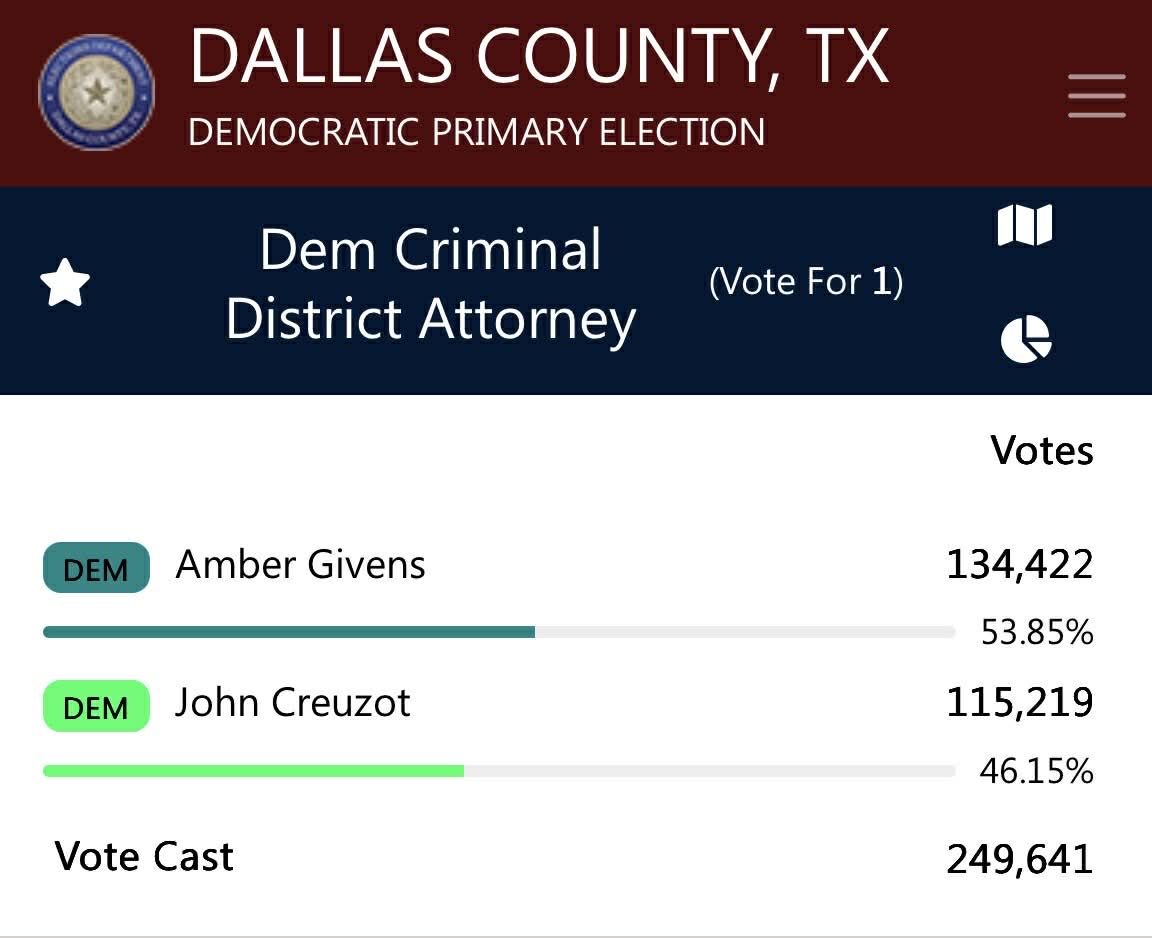1152x938 pixels.
Task: Click the Dallas County, TX title
Action: pos(539,57)
